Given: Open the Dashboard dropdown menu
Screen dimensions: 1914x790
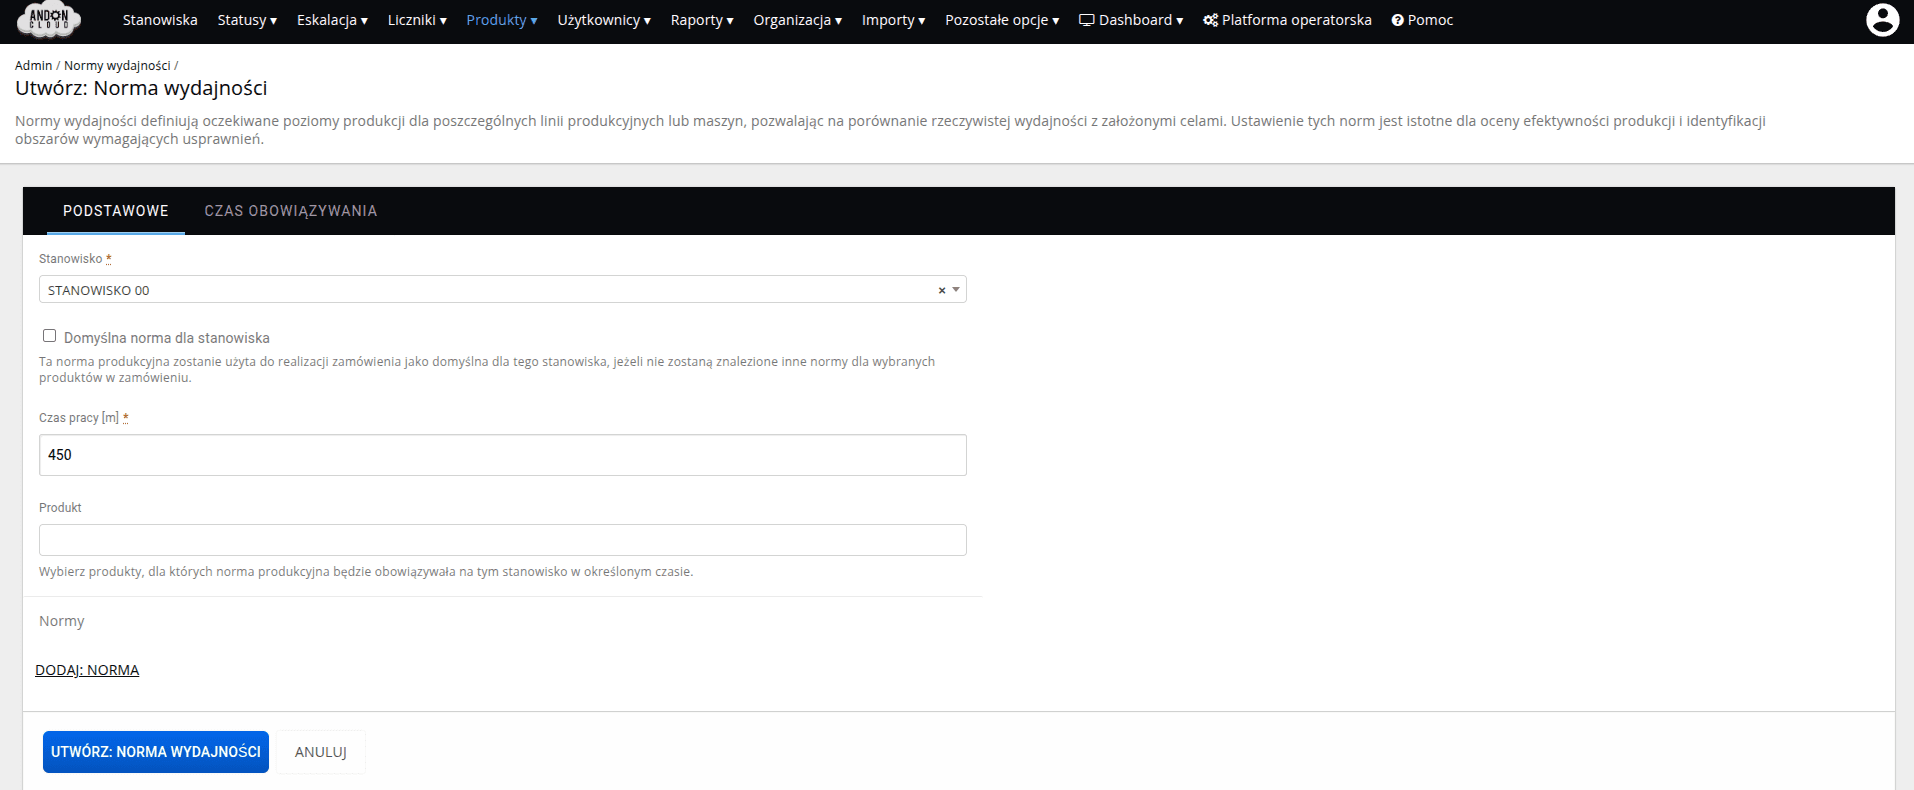Looking at the screenshot, I should pos(1130,20).
